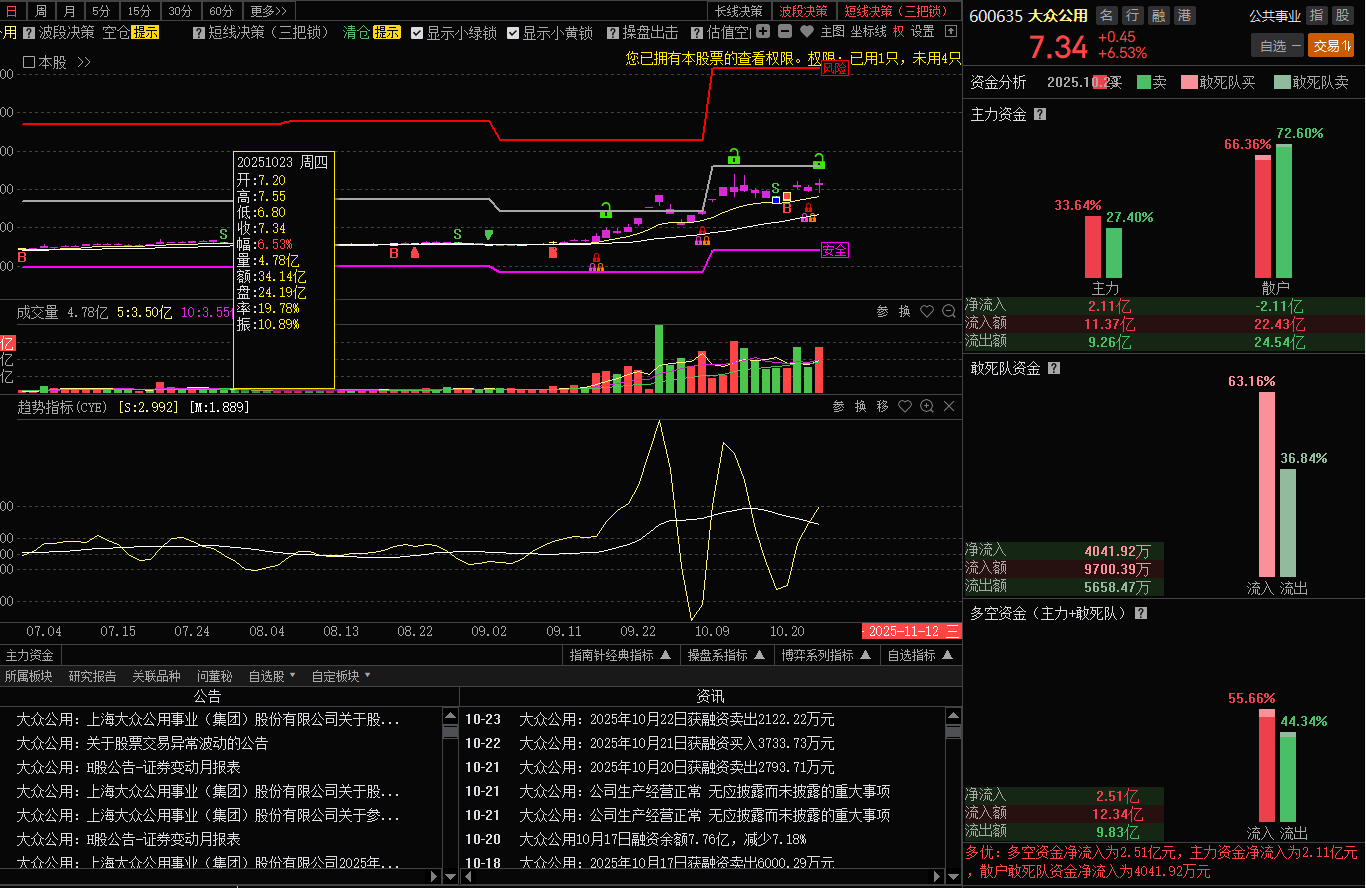1366x888 pixels.
Task: Open the 自选股 dropdown
Action: click(272, 676)
